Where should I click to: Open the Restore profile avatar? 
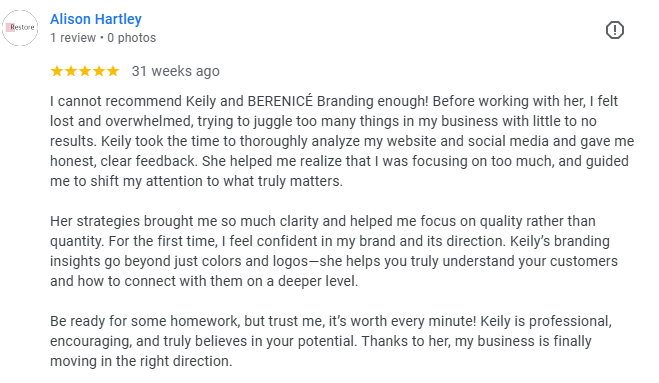20,28
